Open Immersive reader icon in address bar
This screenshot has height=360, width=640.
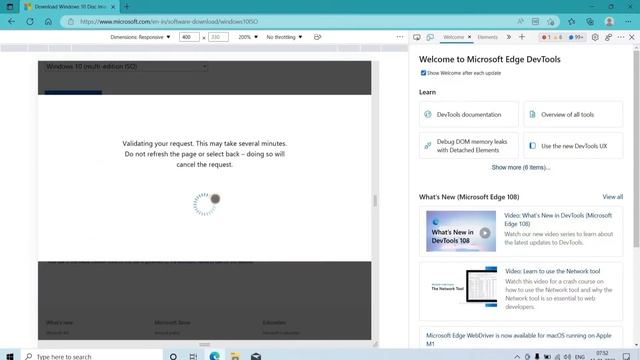coord(536,21)
